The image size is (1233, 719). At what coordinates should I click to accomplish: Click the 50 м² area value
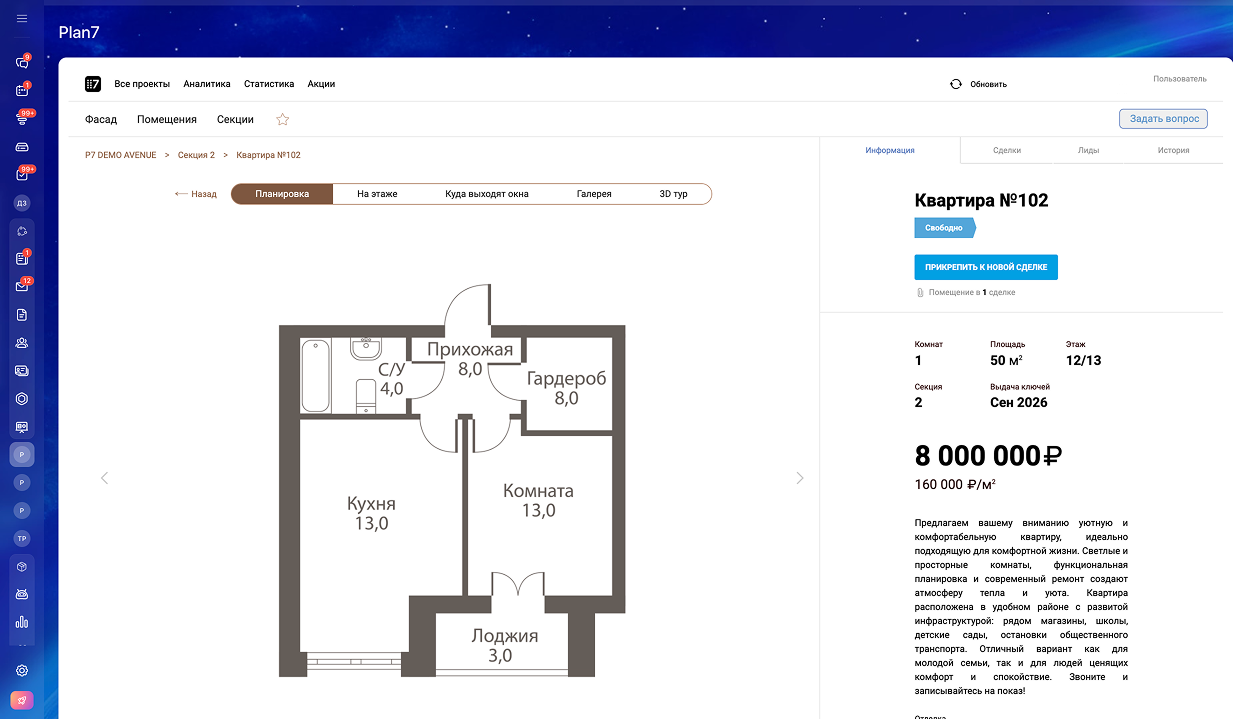tap(1006, 360)
